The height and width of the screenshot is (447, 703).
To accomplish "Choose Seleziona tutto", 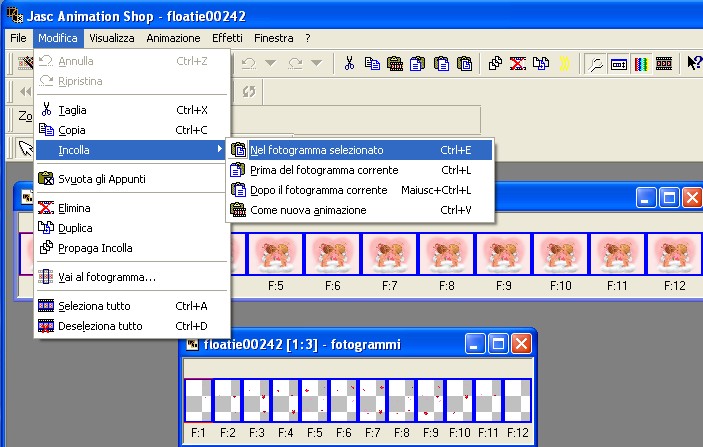I will pyautogui.click(x=132, y=306).
